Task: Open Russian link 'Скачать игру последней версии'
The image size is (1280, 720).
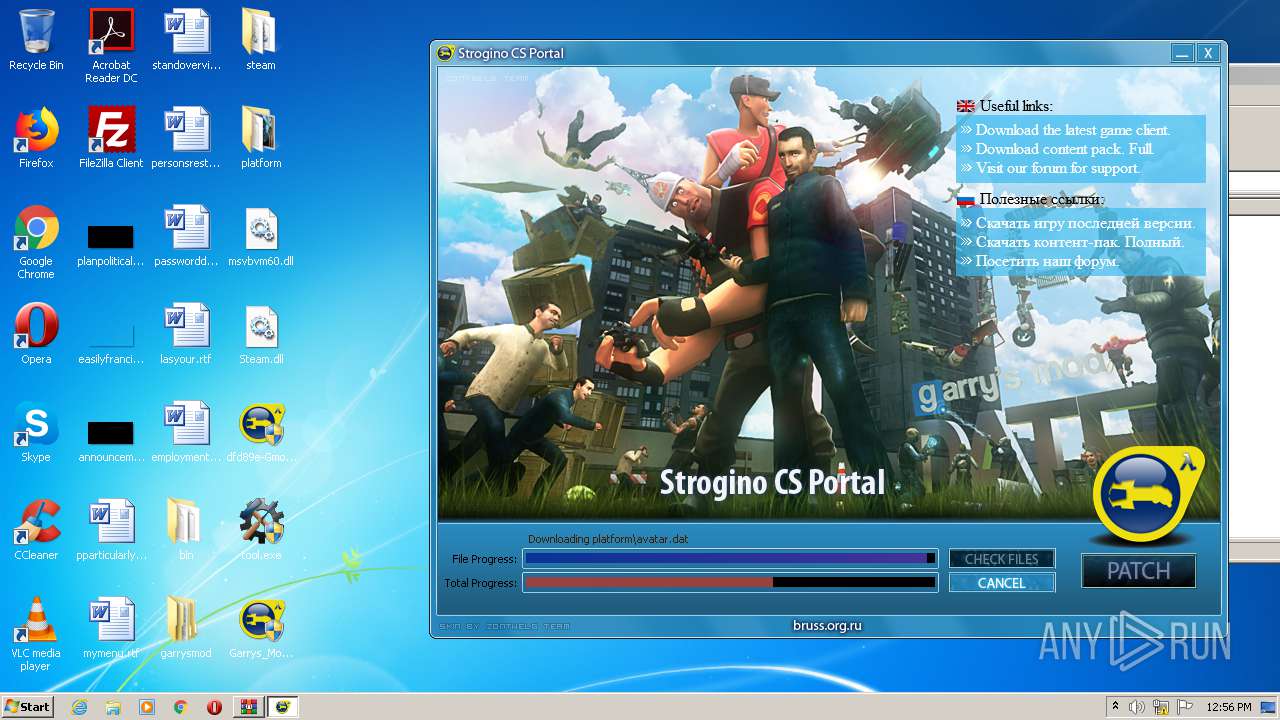Action: (x=1085, y=223)
